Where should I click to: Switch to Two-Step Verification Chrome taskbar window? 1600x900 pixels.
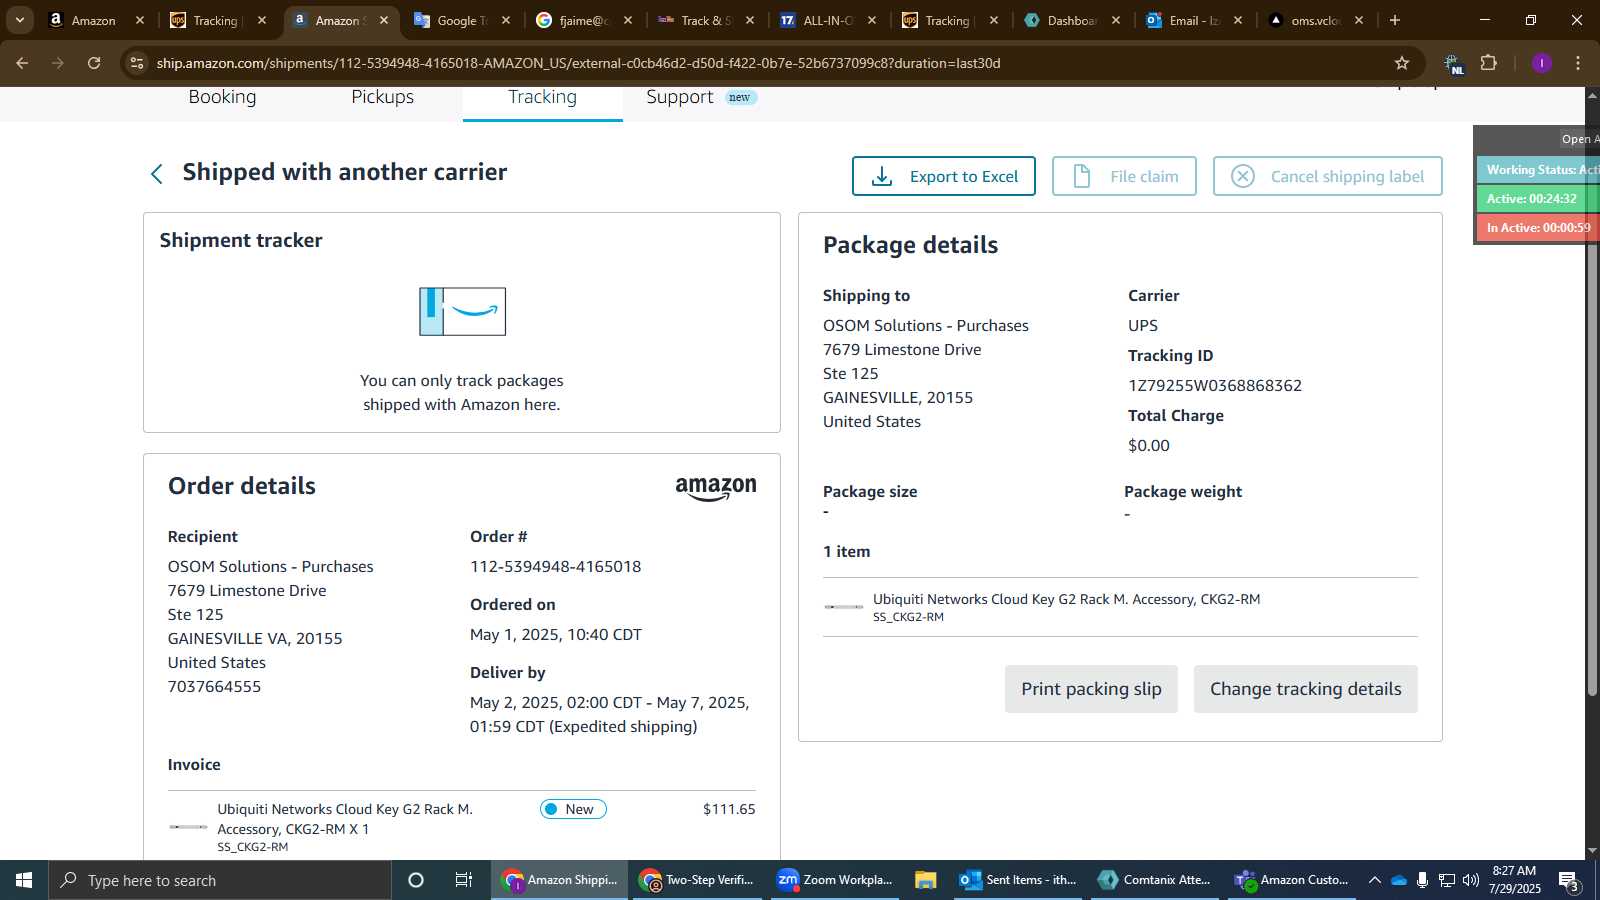[698, 880]
